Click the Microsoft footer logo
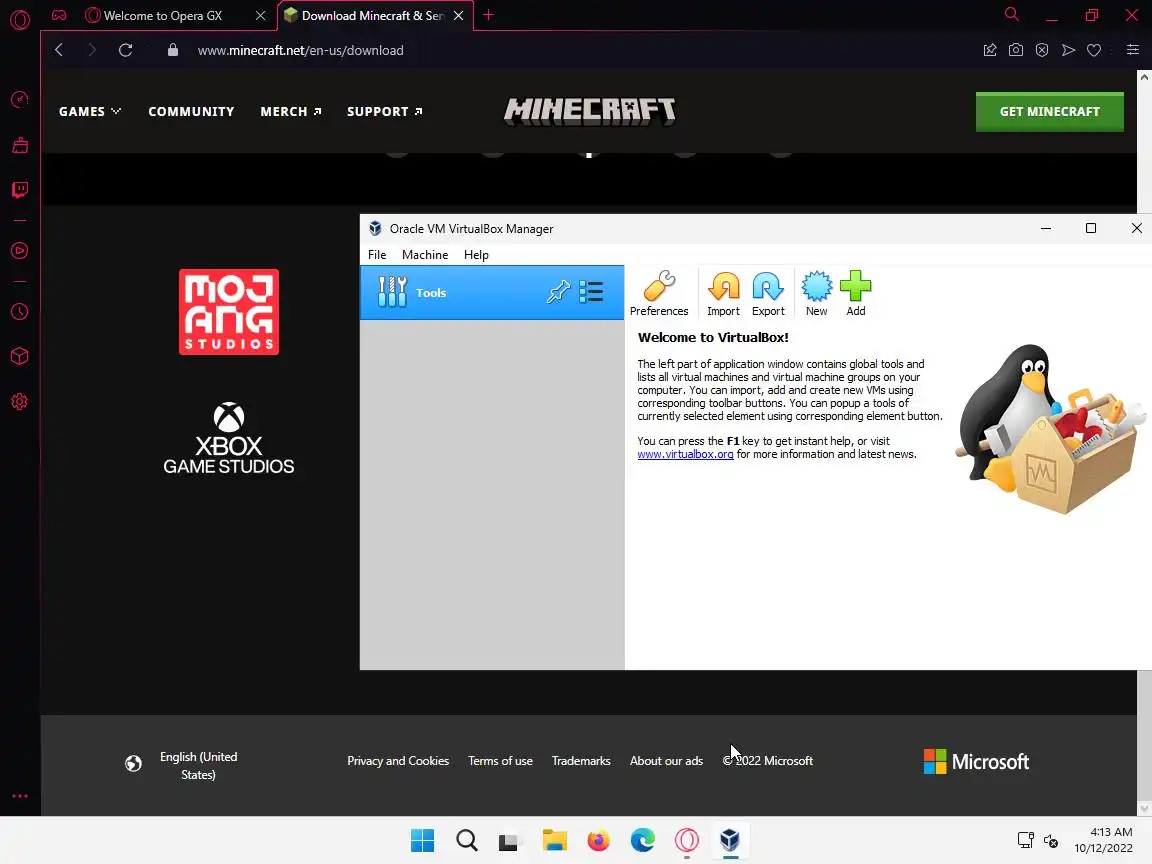 976,761
